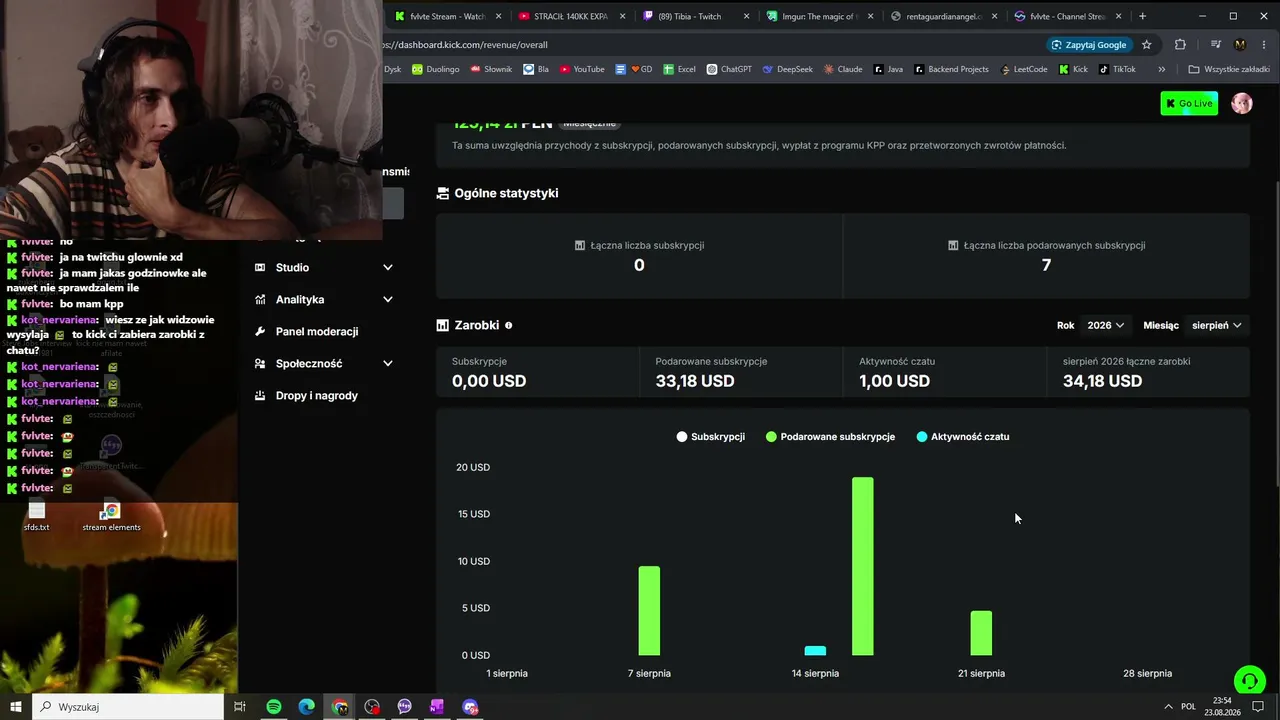Open the stream elements desktop shortcut

pyautogui.click(x=111, y=516)
